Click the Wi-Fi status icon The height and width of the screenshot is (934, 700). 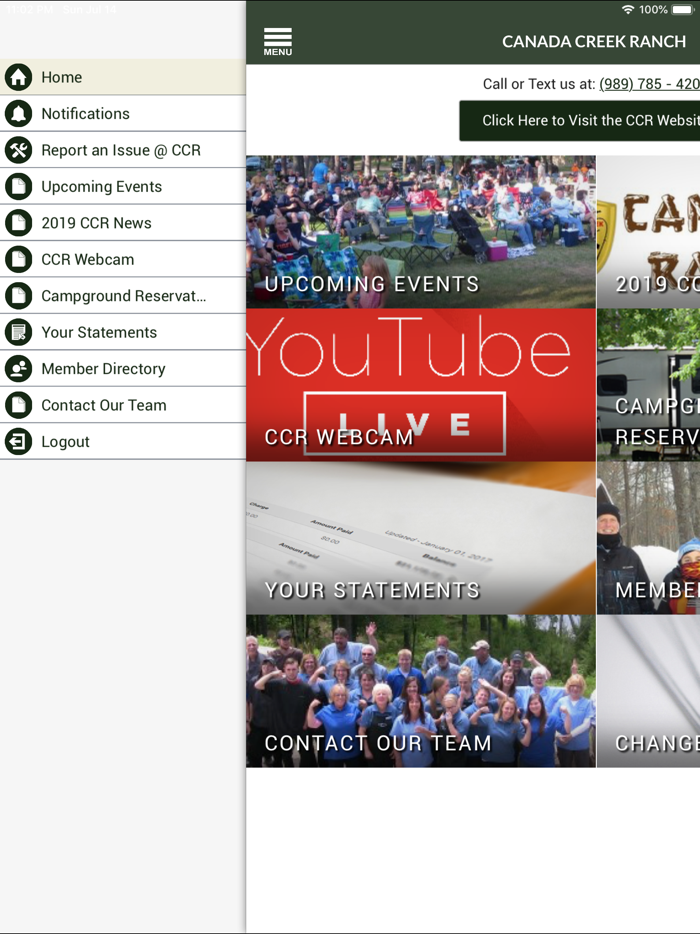click(627, 10)
